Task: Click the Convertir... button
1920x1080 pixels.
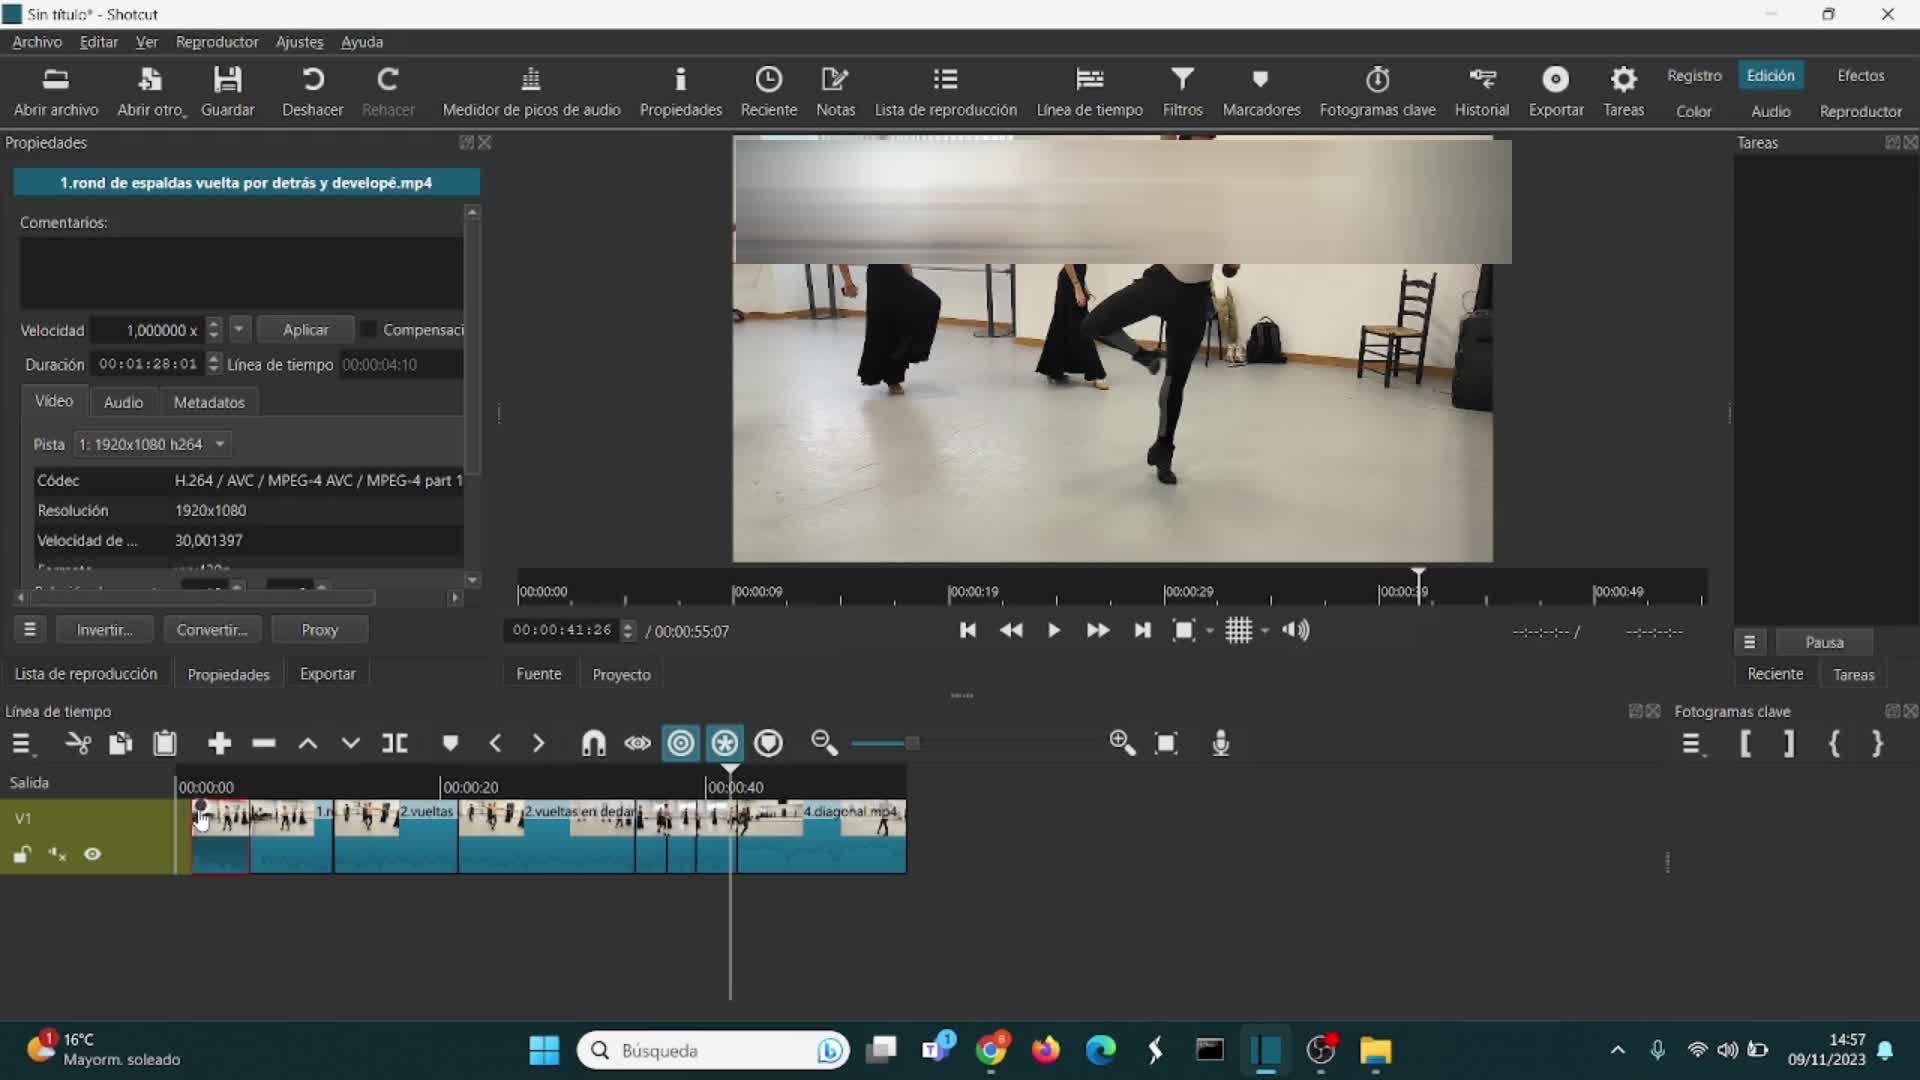Action: (211, 630)
